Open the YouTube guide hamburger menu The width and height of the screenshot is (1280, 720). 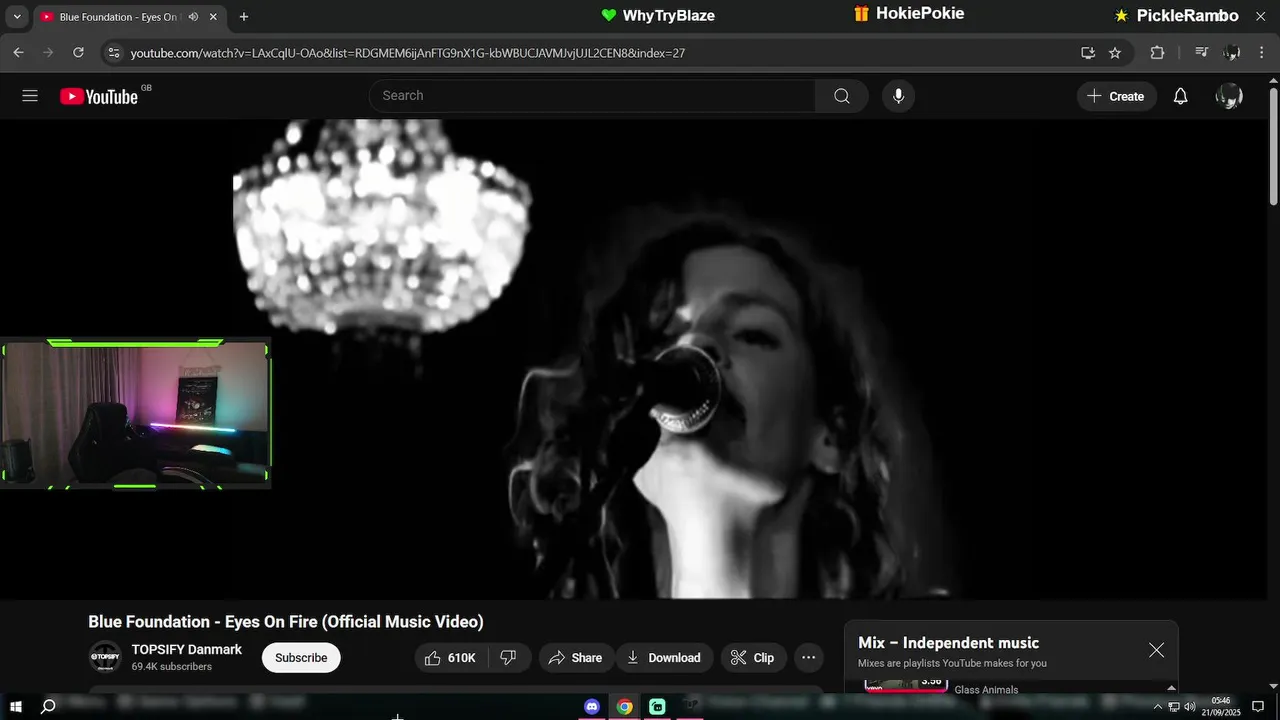[30, 96]
